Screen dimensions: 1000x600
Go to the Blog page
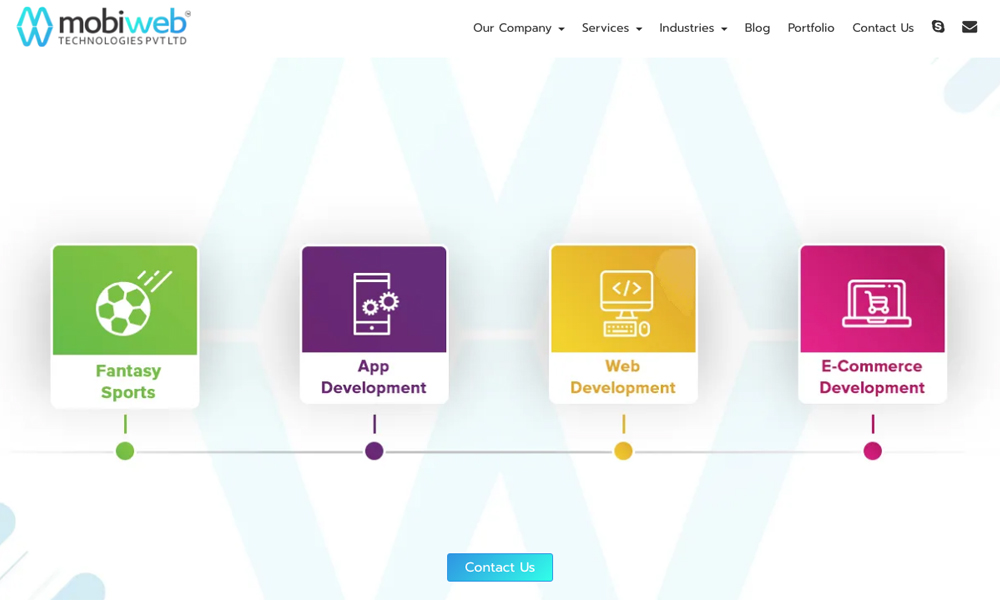(x=757, y=28)
